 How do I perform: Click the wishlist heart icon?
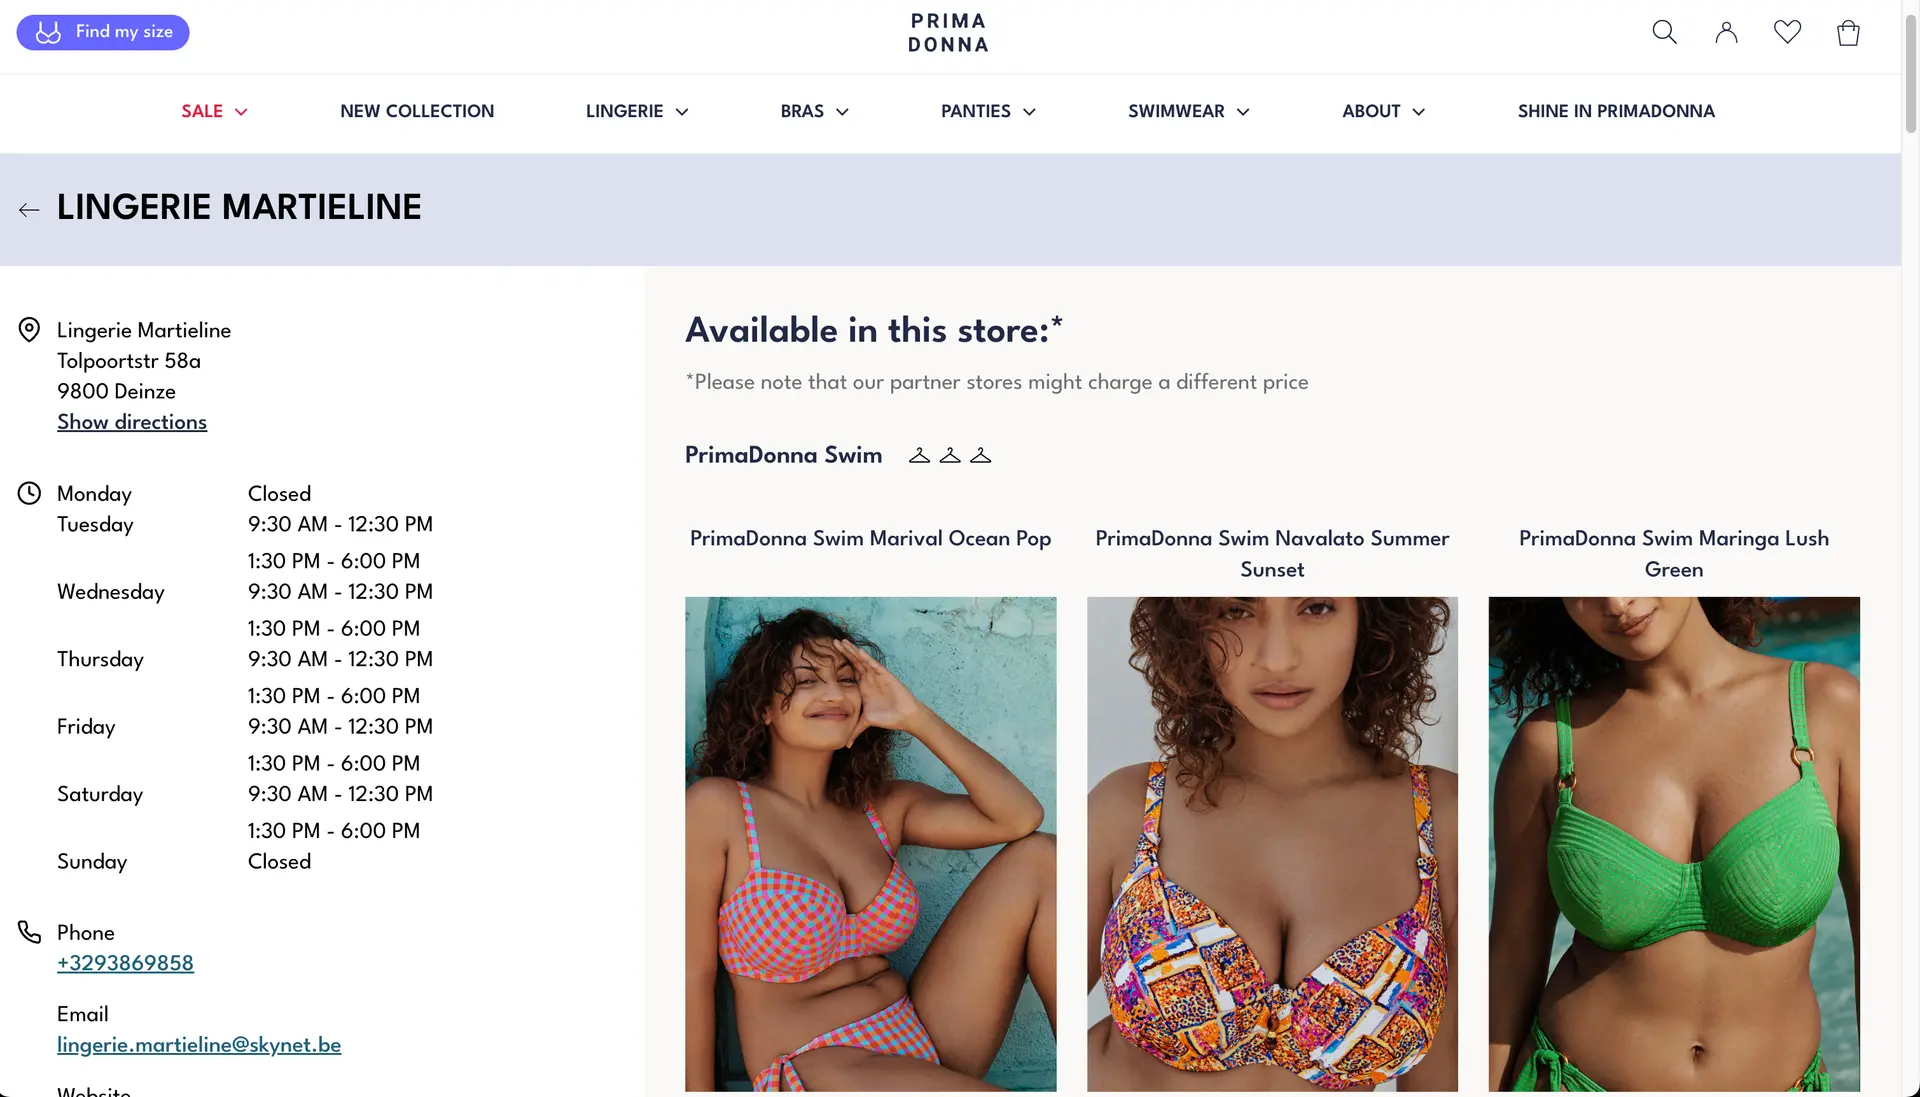coord(1787,32)
